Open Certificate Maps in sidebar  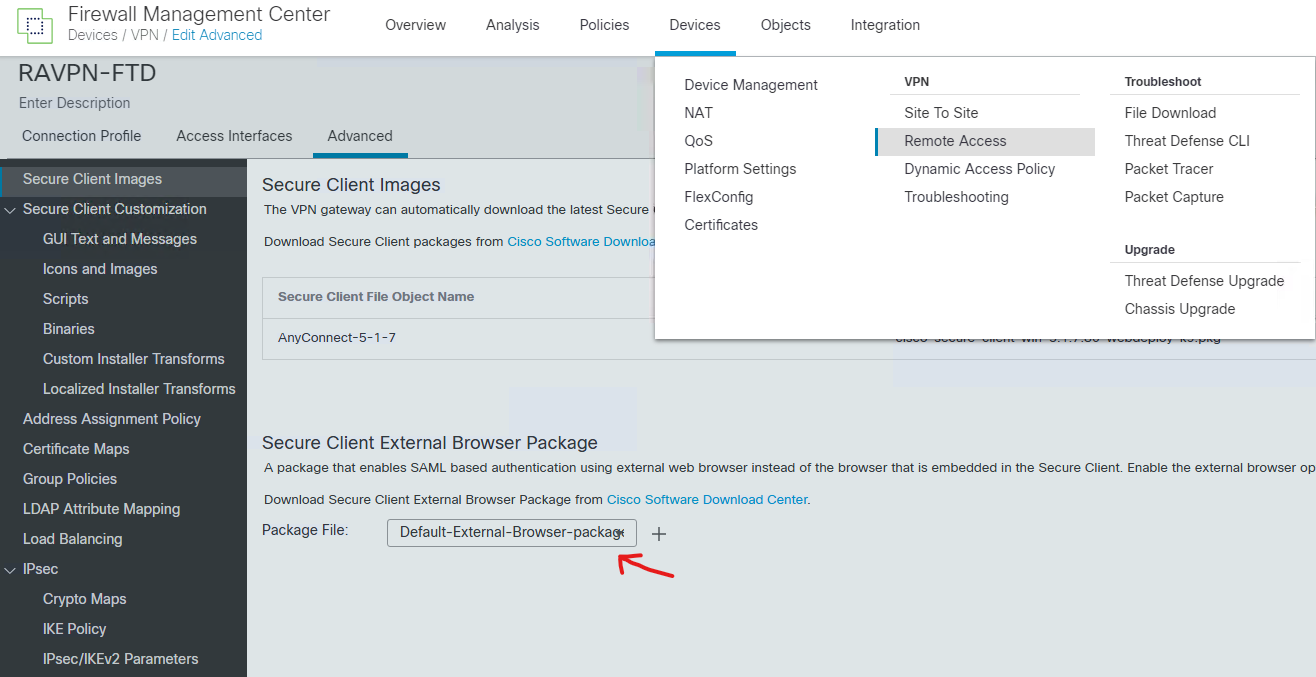pos(76,449)
